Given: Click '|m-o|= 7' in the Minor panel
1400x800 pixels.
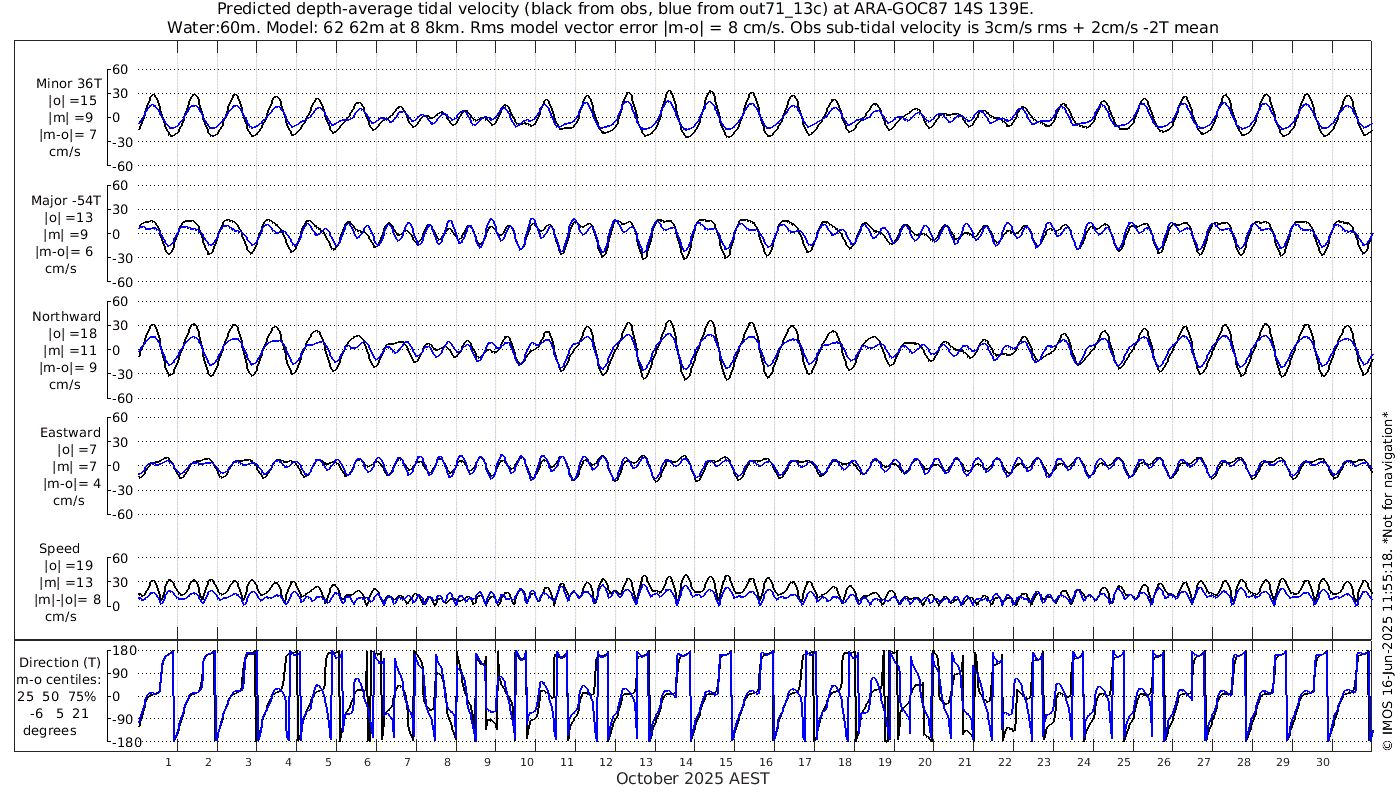Looking at the screenshot, I should point(68,135).
